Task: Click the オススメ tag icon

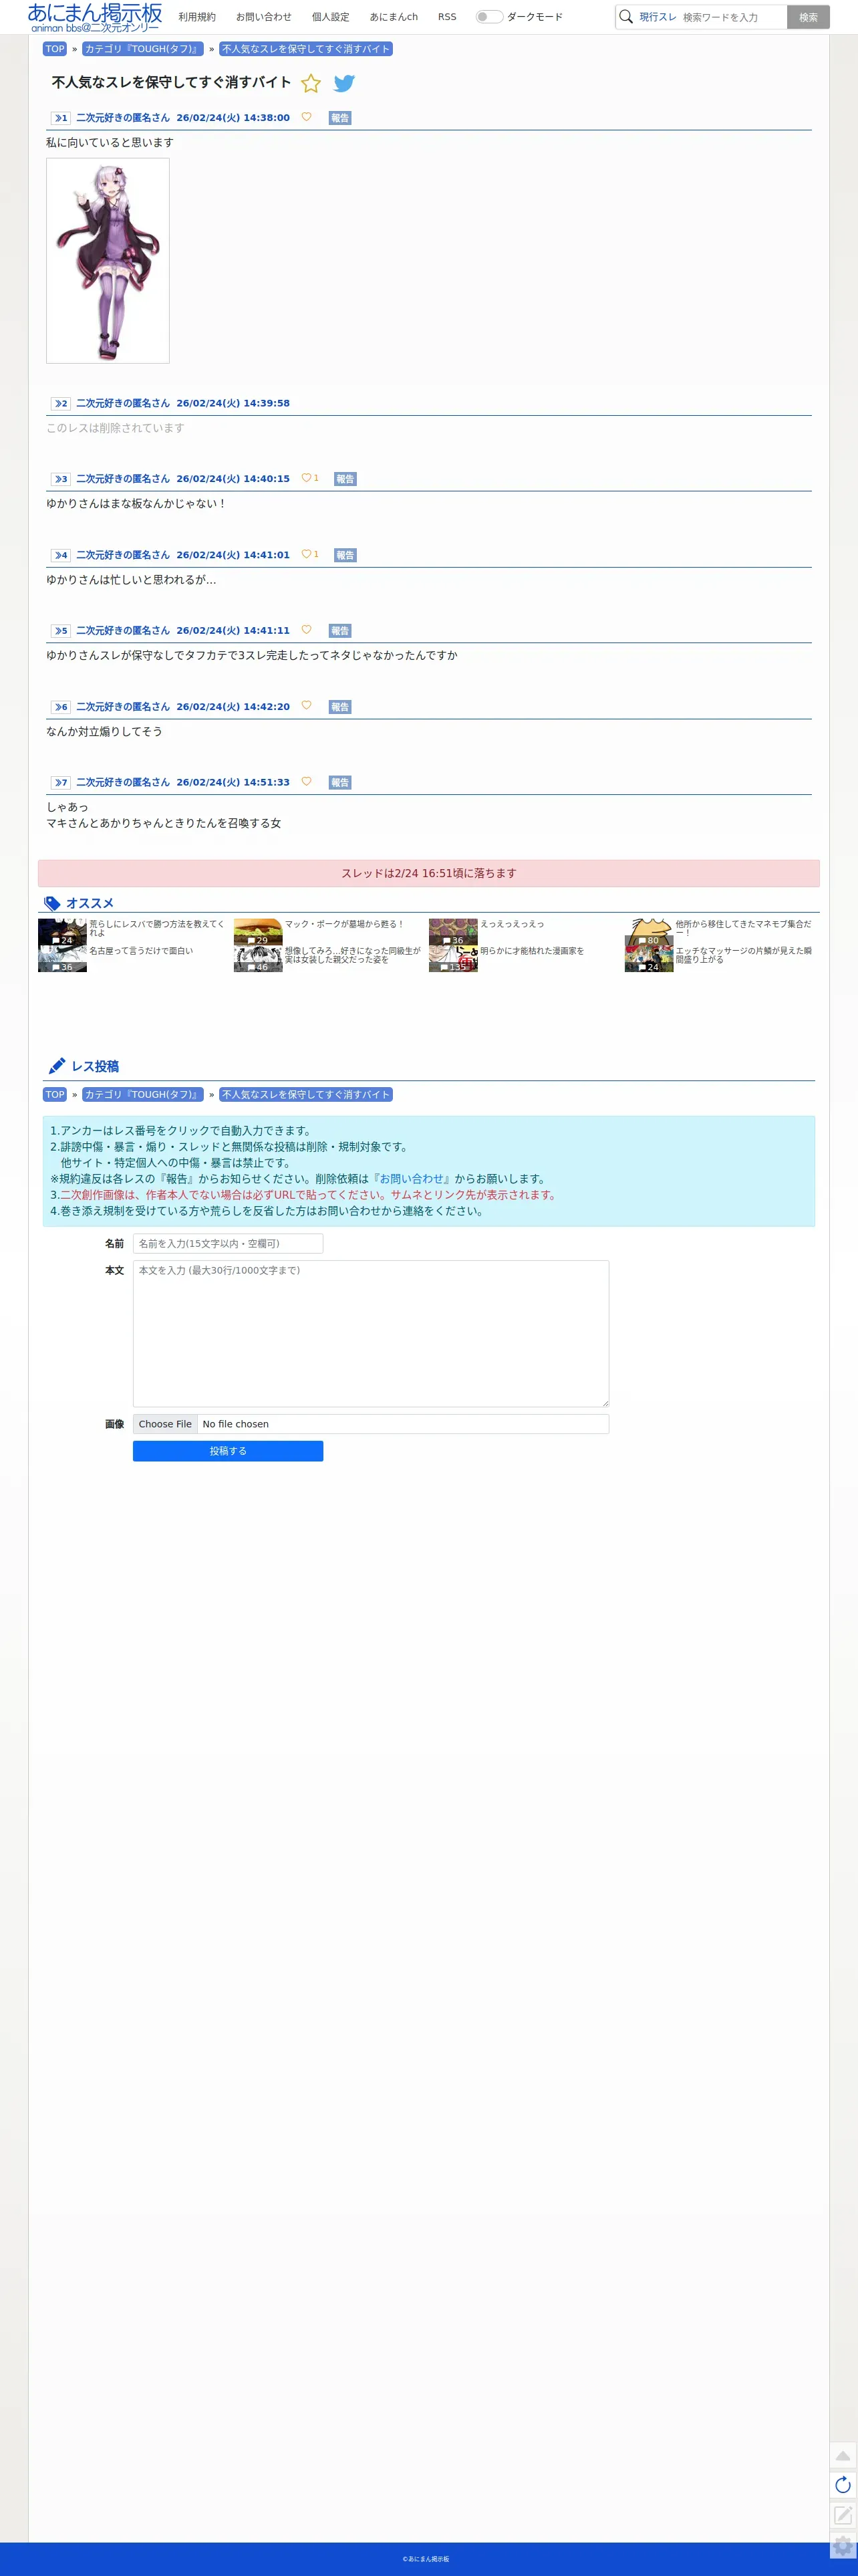Action: pos(52,903)
